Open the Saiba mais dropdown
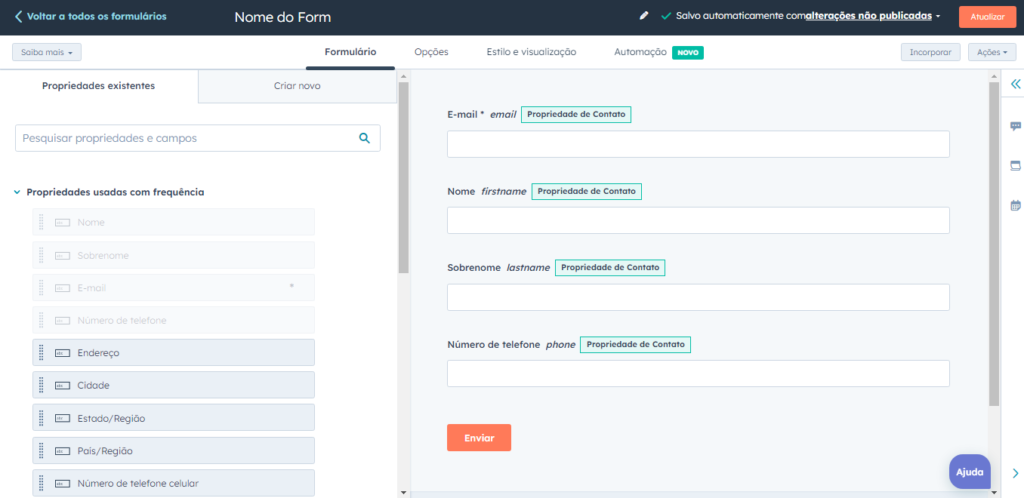 [46, 52]
